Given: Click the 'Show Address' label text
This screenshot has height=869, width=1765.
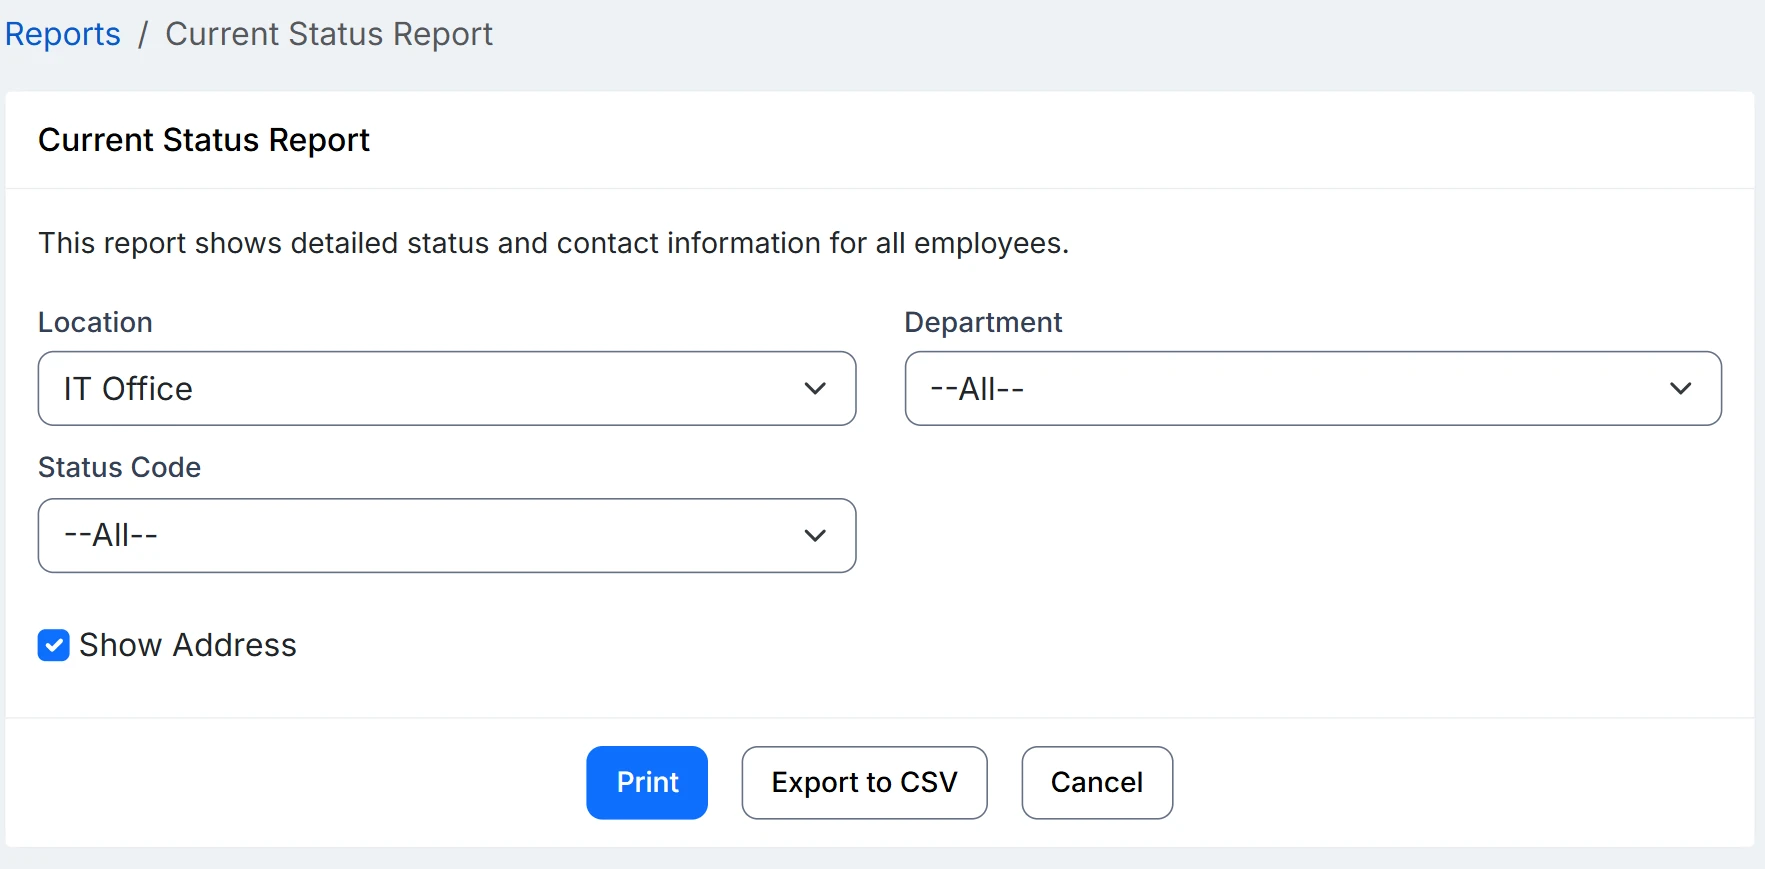Looking at the screenshot, I should click(188, 645).
